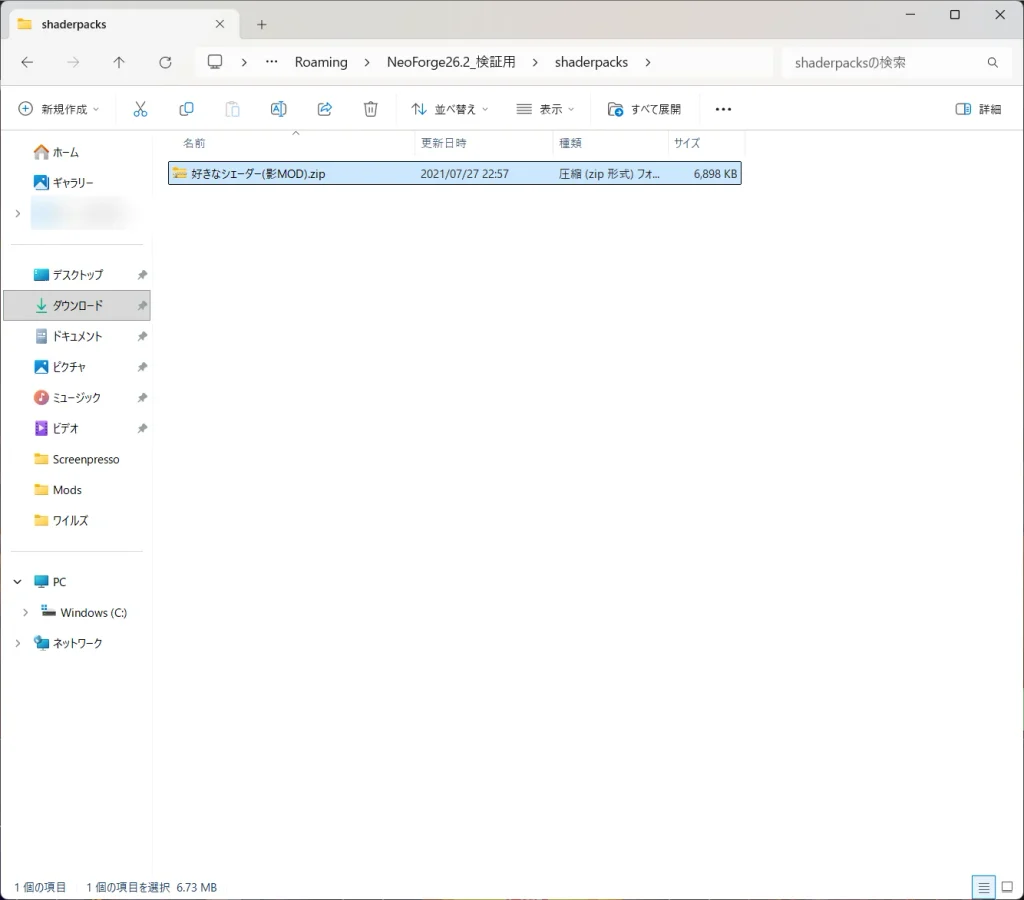This screenshot has height=900, width=1024.
Task: Go forward with the right arrow
Action: 73,62
